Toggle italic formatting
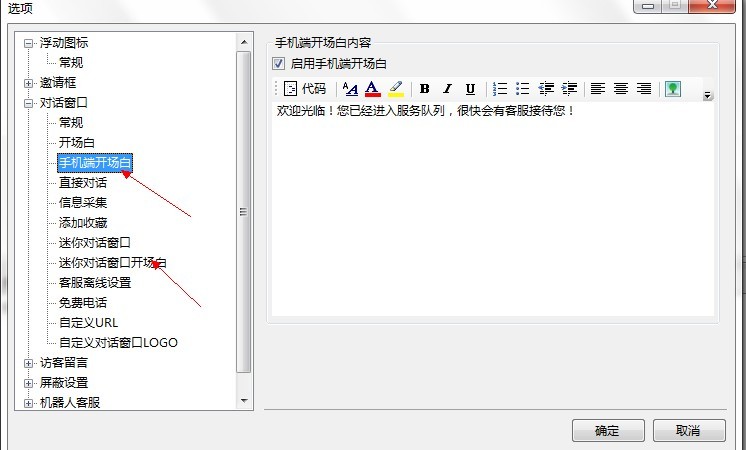746x450 pixels. pos(447,89)
